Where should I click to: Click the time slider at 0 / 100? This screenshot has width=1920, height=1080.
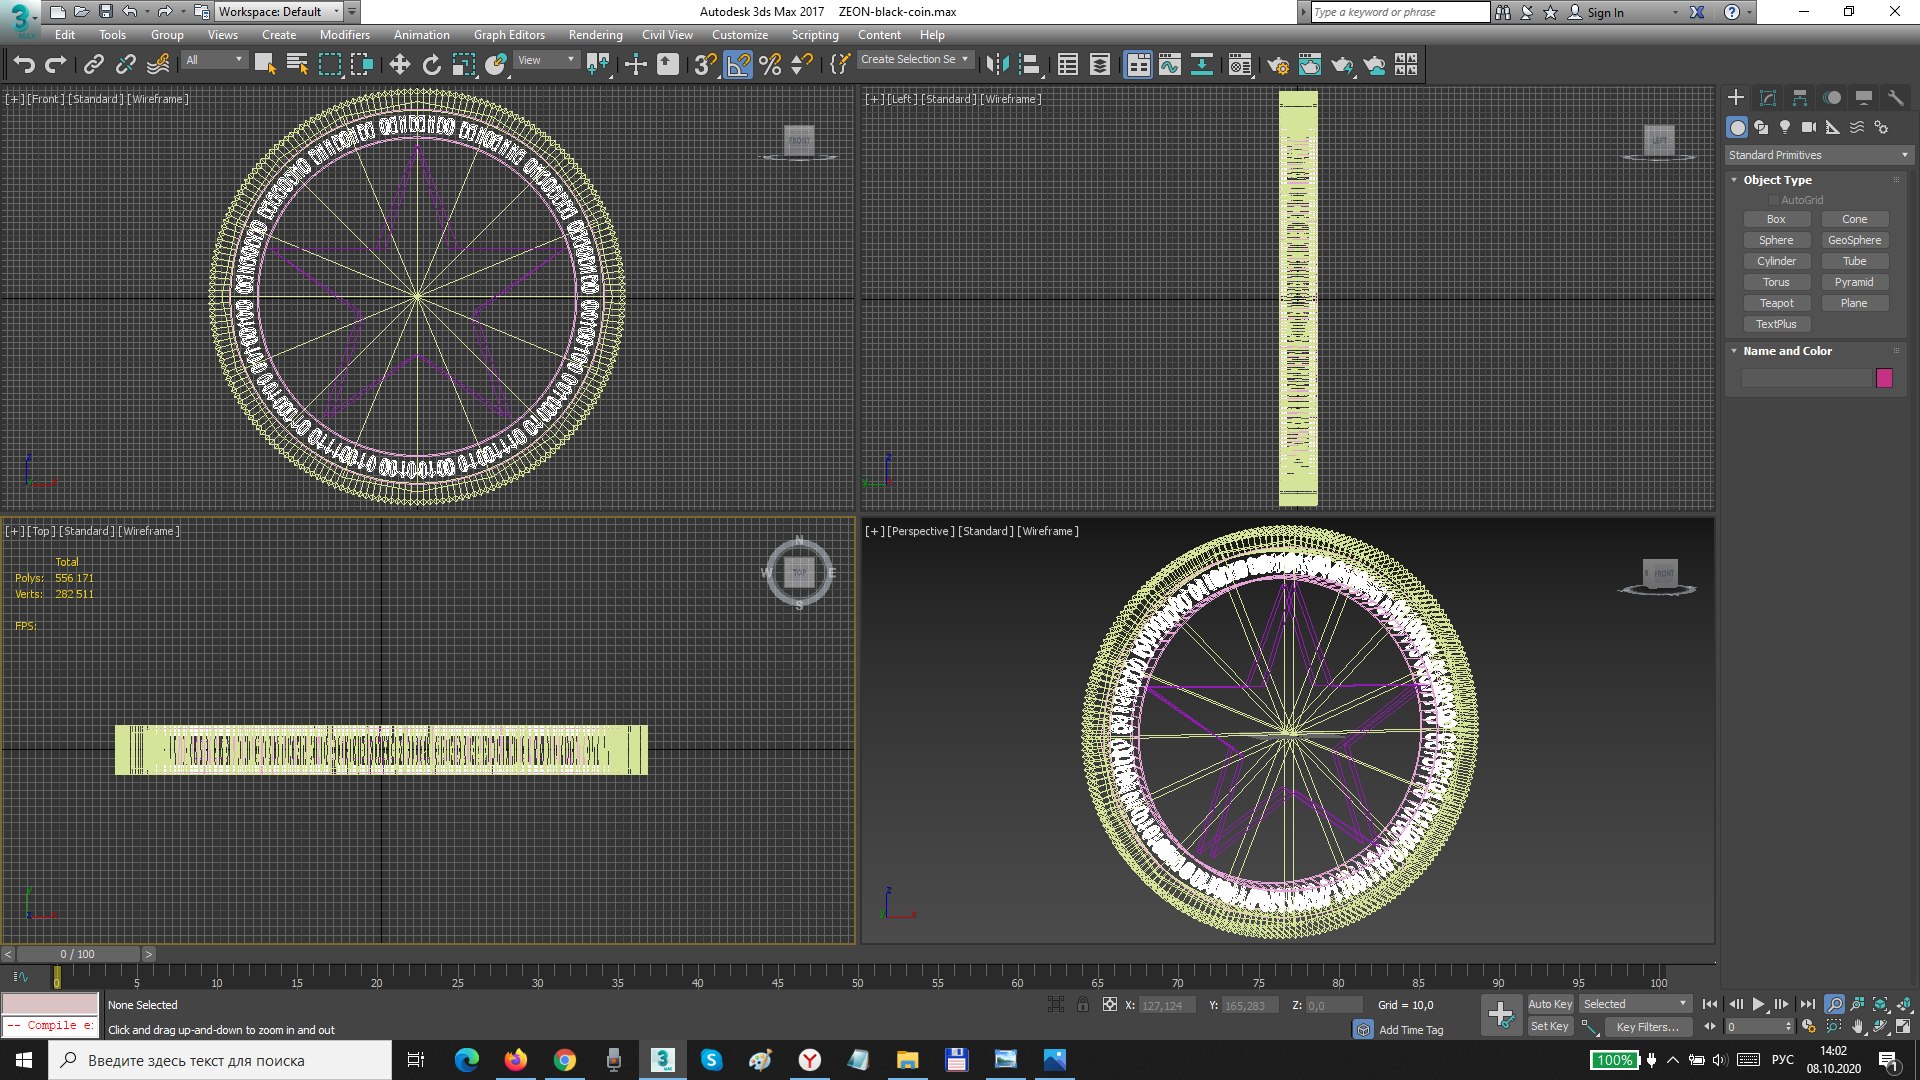(x=78, y=954)
